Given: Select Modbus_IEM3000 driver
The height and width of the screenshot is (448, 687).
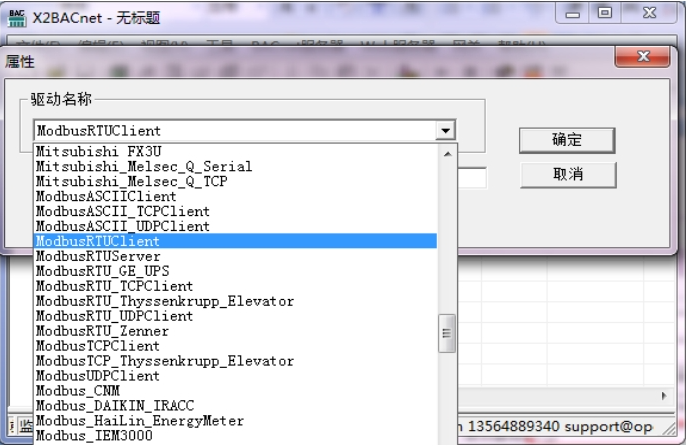Looking at the screenshot, I should click(236, 435).
